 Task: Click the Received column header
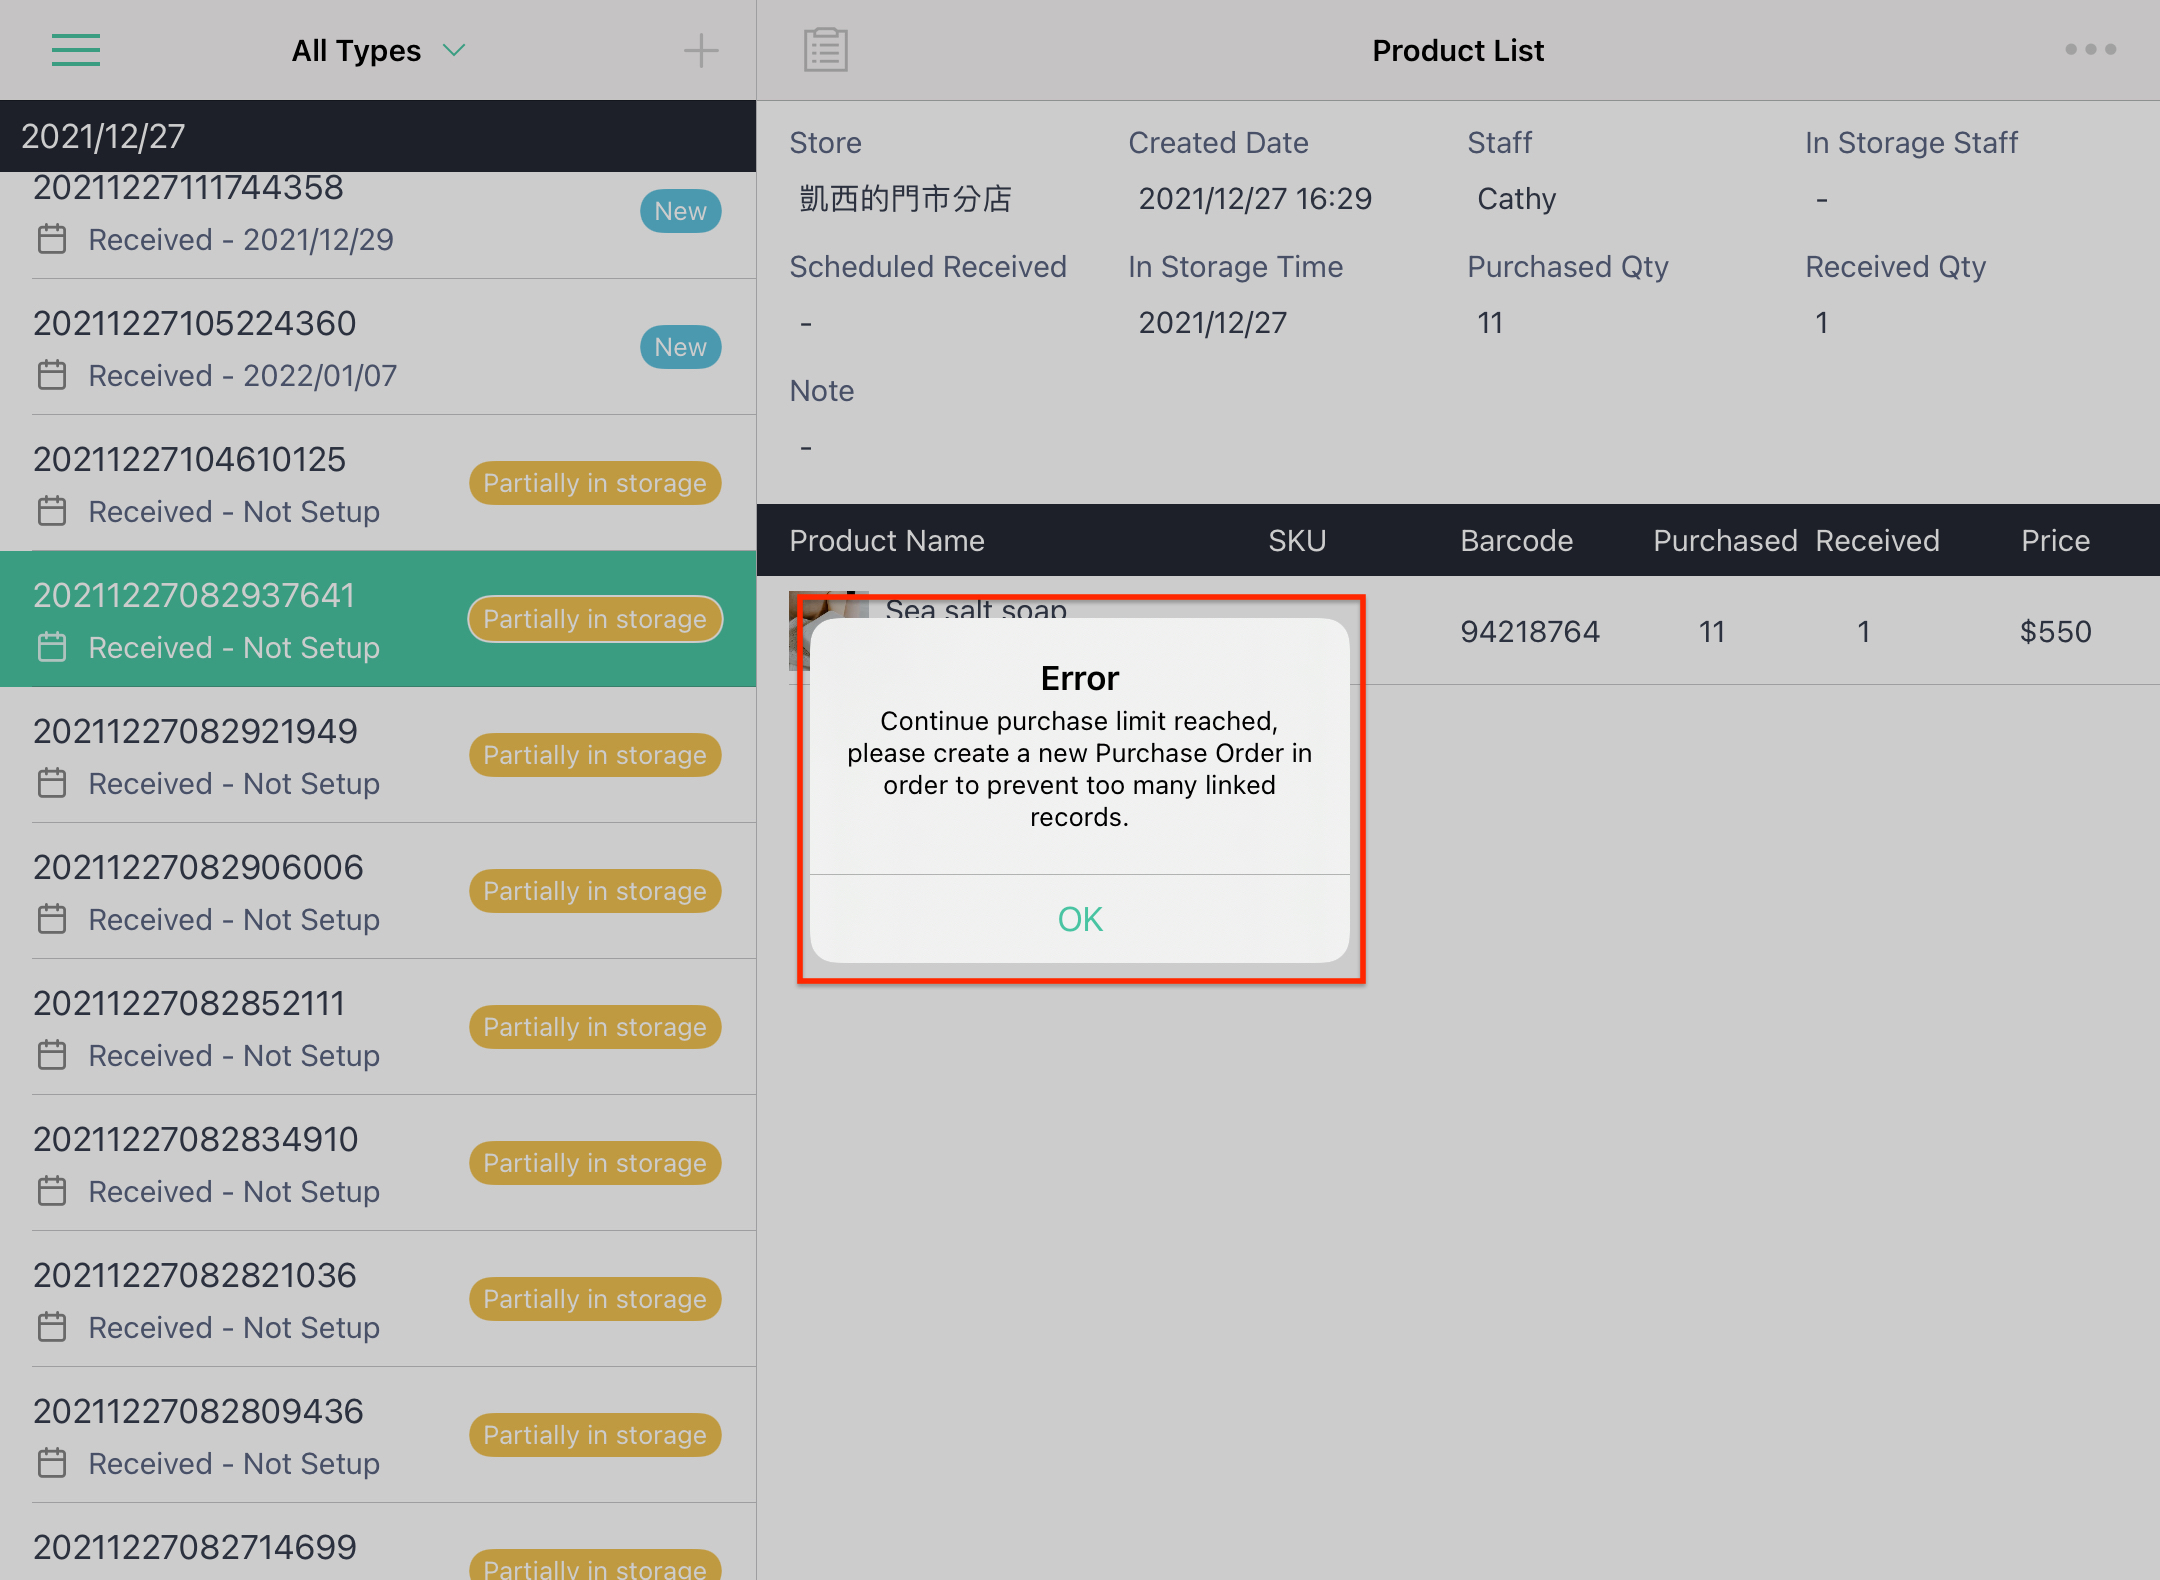click(1877, 540)
